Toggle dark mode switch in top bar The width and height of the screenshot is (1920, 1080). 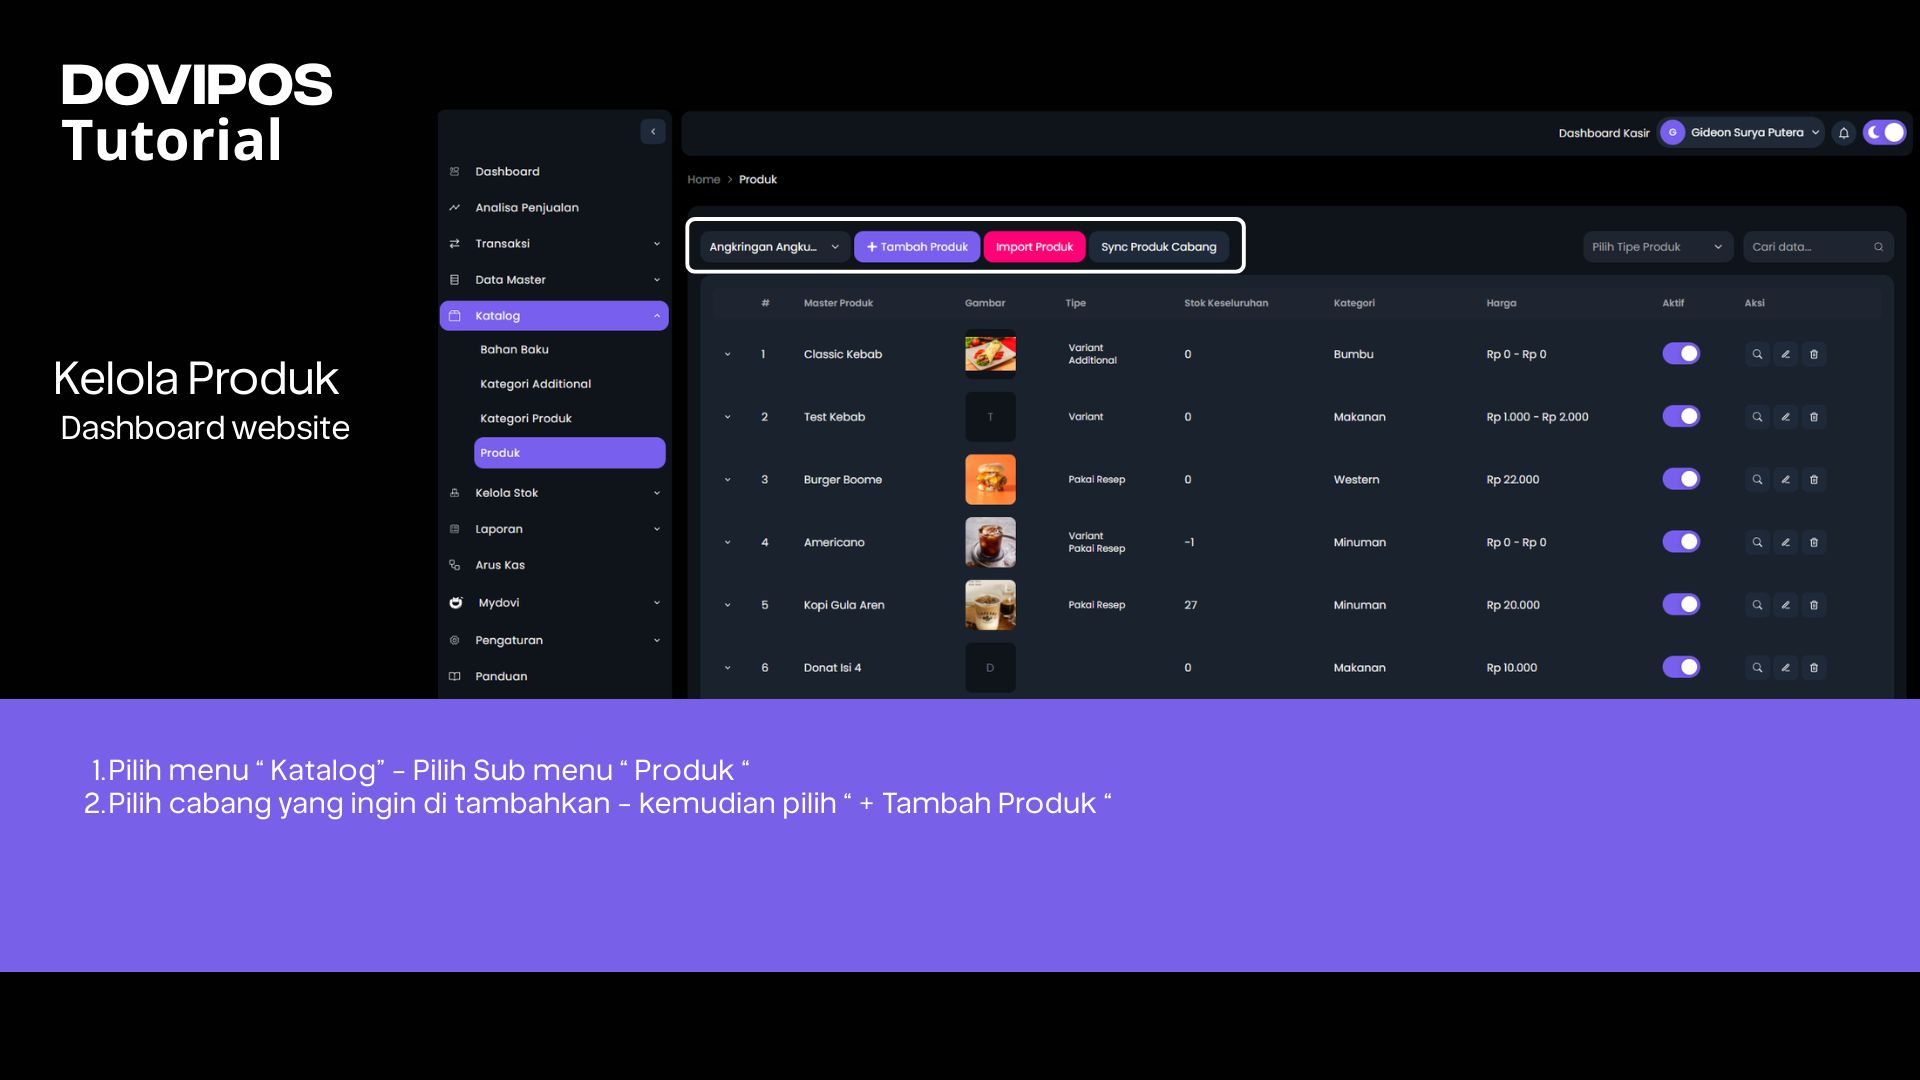pyautogui.click(x=1884, y=133)
